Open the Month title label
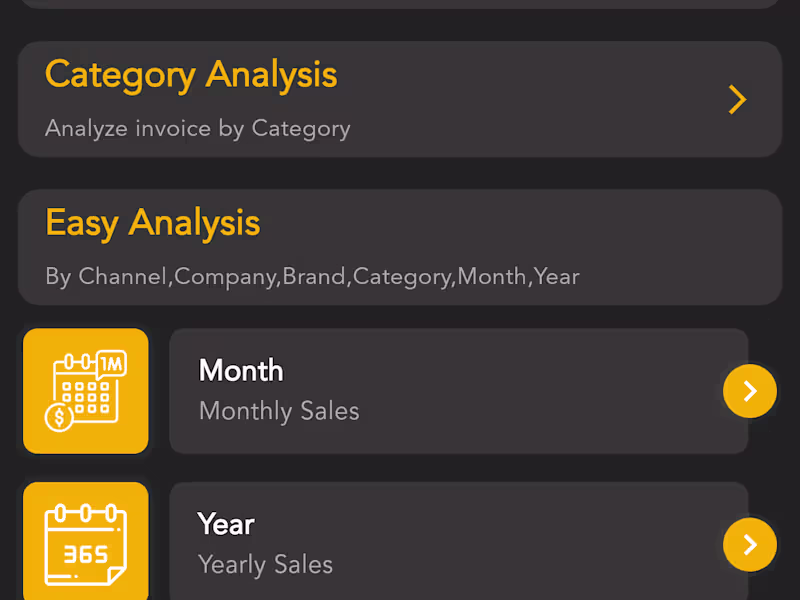The height and width of the screenshot is (600, 800). (x=241, y=371)
